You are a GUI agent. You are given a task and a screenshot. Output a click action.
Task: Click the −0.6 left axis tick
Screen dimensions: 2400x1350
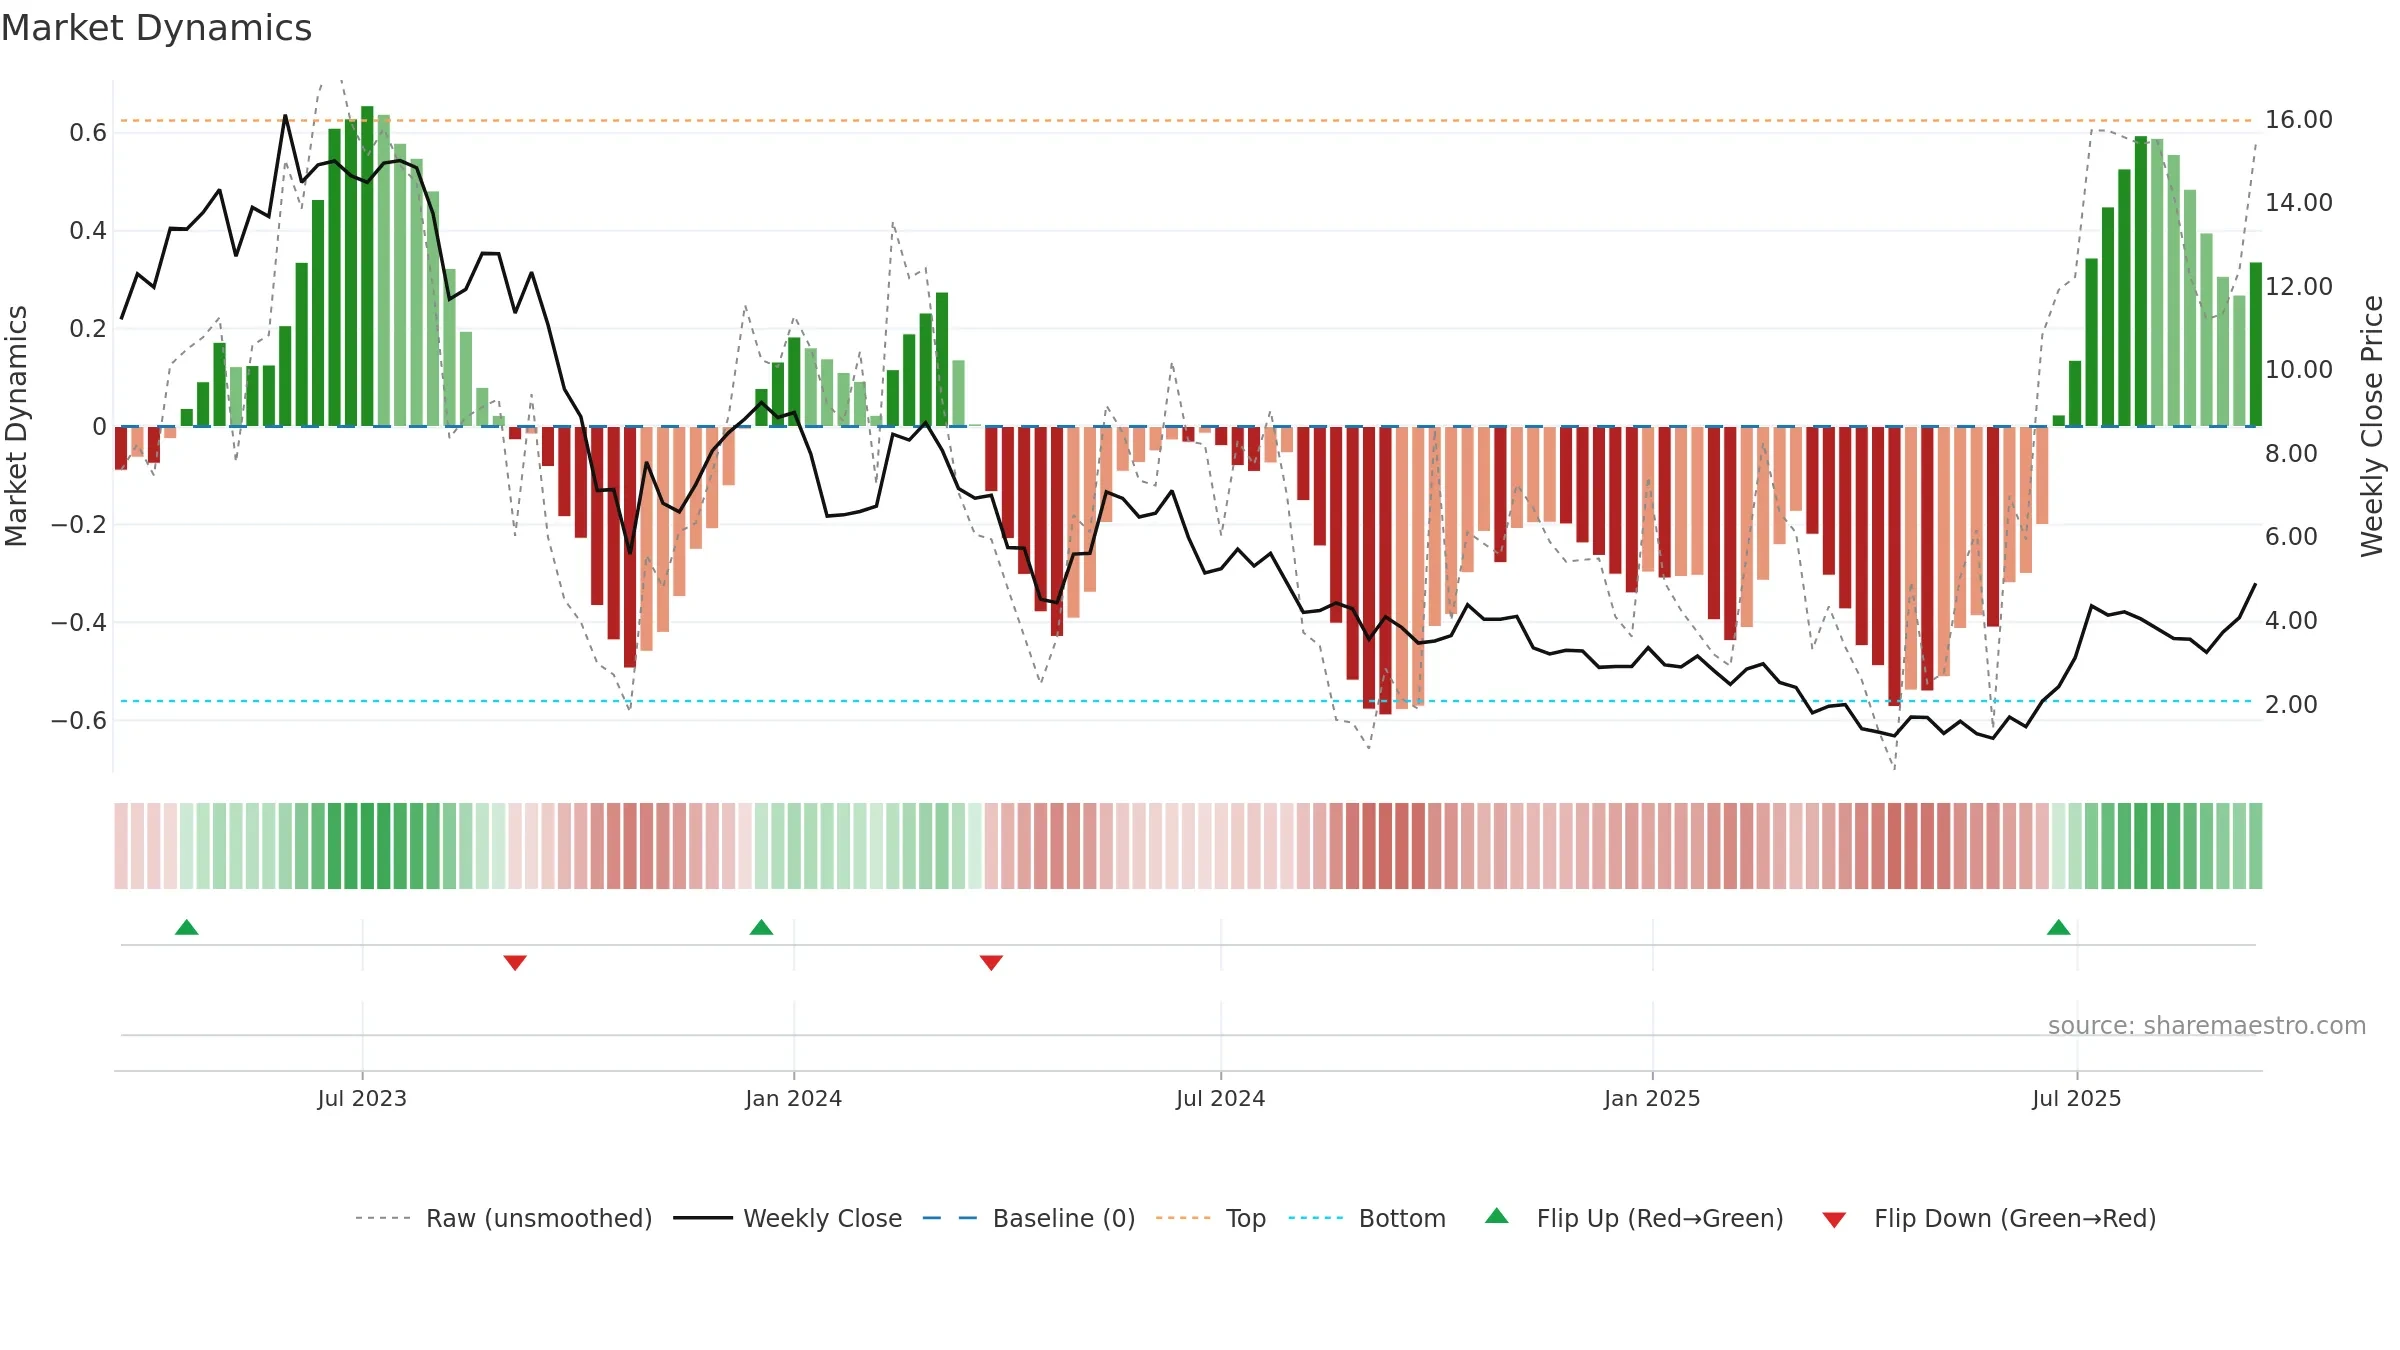click(79, 720)
